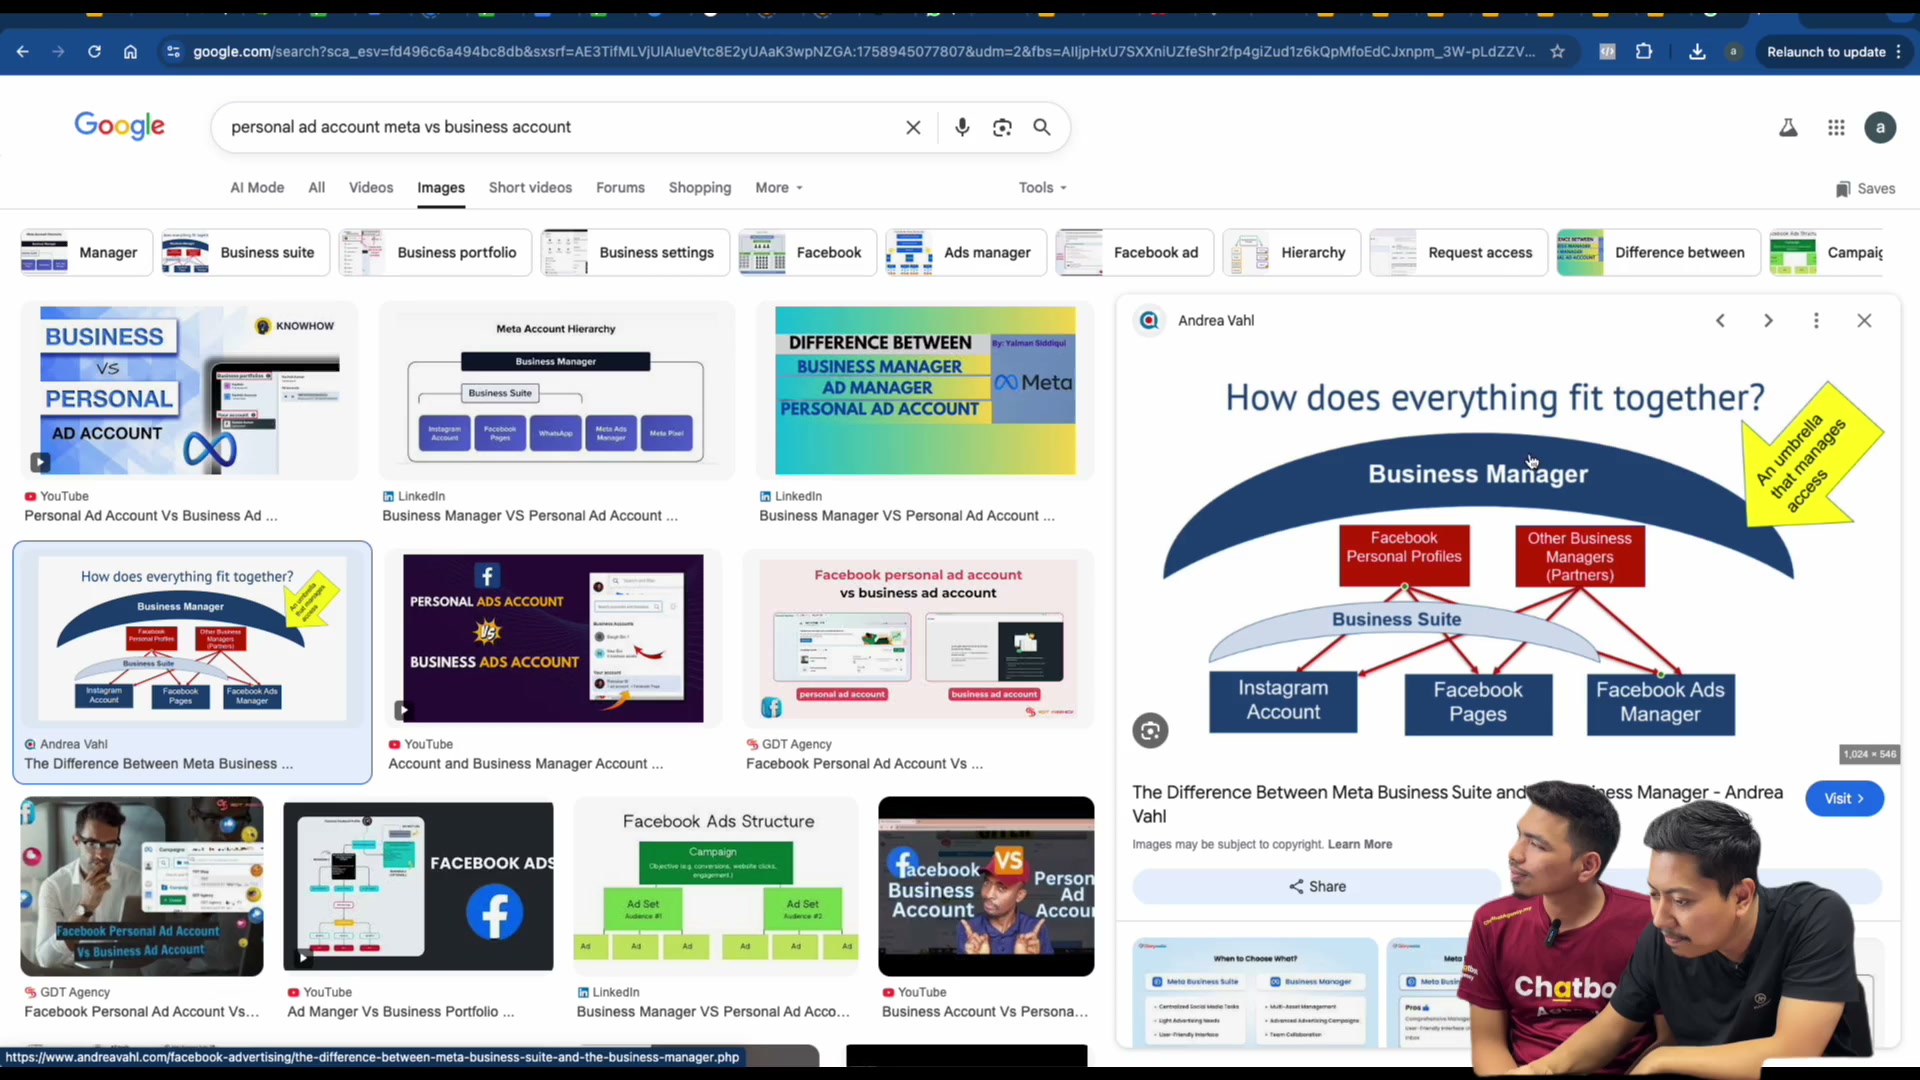Bookmark this page with the star icon

tap(1557, 52)
